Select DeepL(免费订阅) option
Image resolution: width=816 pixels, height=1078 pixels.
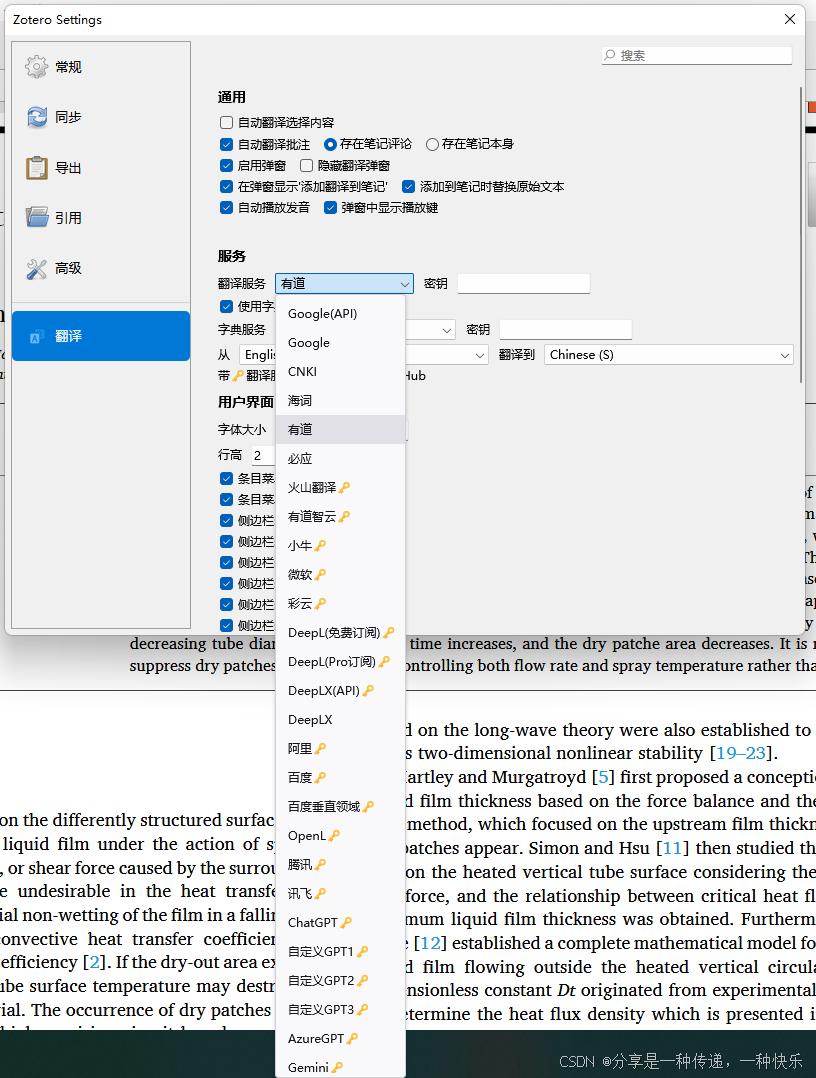point(340,632)
